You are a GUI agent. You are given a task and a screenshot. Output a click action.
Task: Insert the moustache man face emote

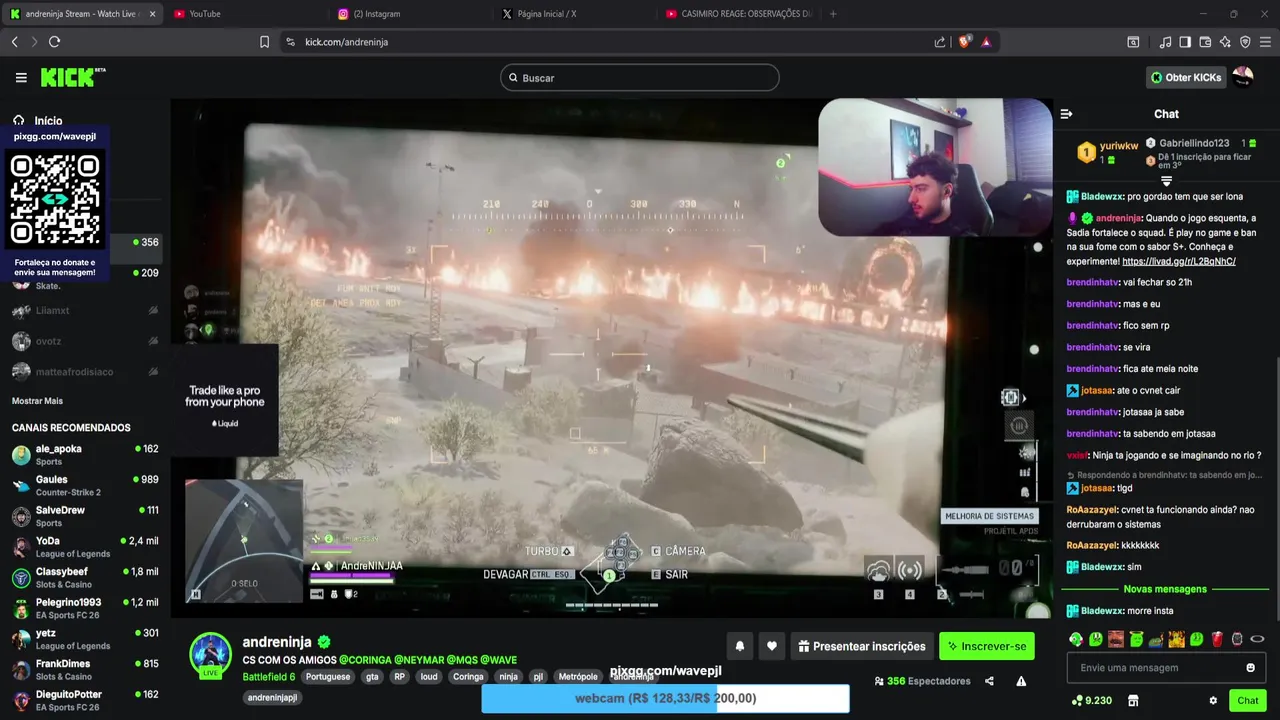tap(1116, 639)
